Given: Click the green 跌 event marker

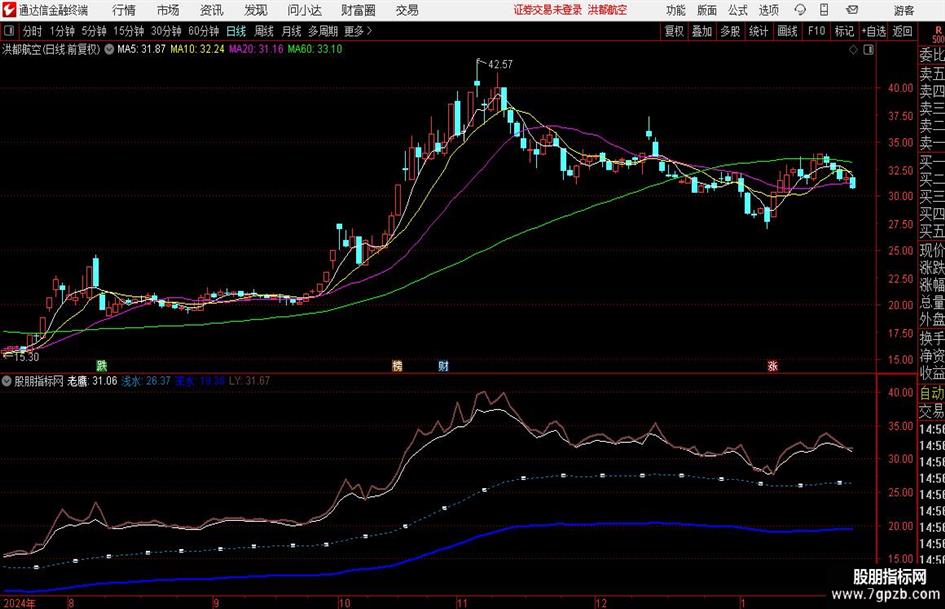Looking at the screenshot, I should pos(102,365).
